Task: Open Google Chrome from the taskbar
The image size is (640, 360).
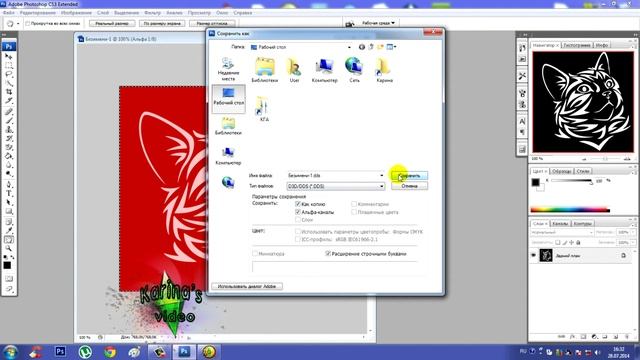Action: click(110, 352)
